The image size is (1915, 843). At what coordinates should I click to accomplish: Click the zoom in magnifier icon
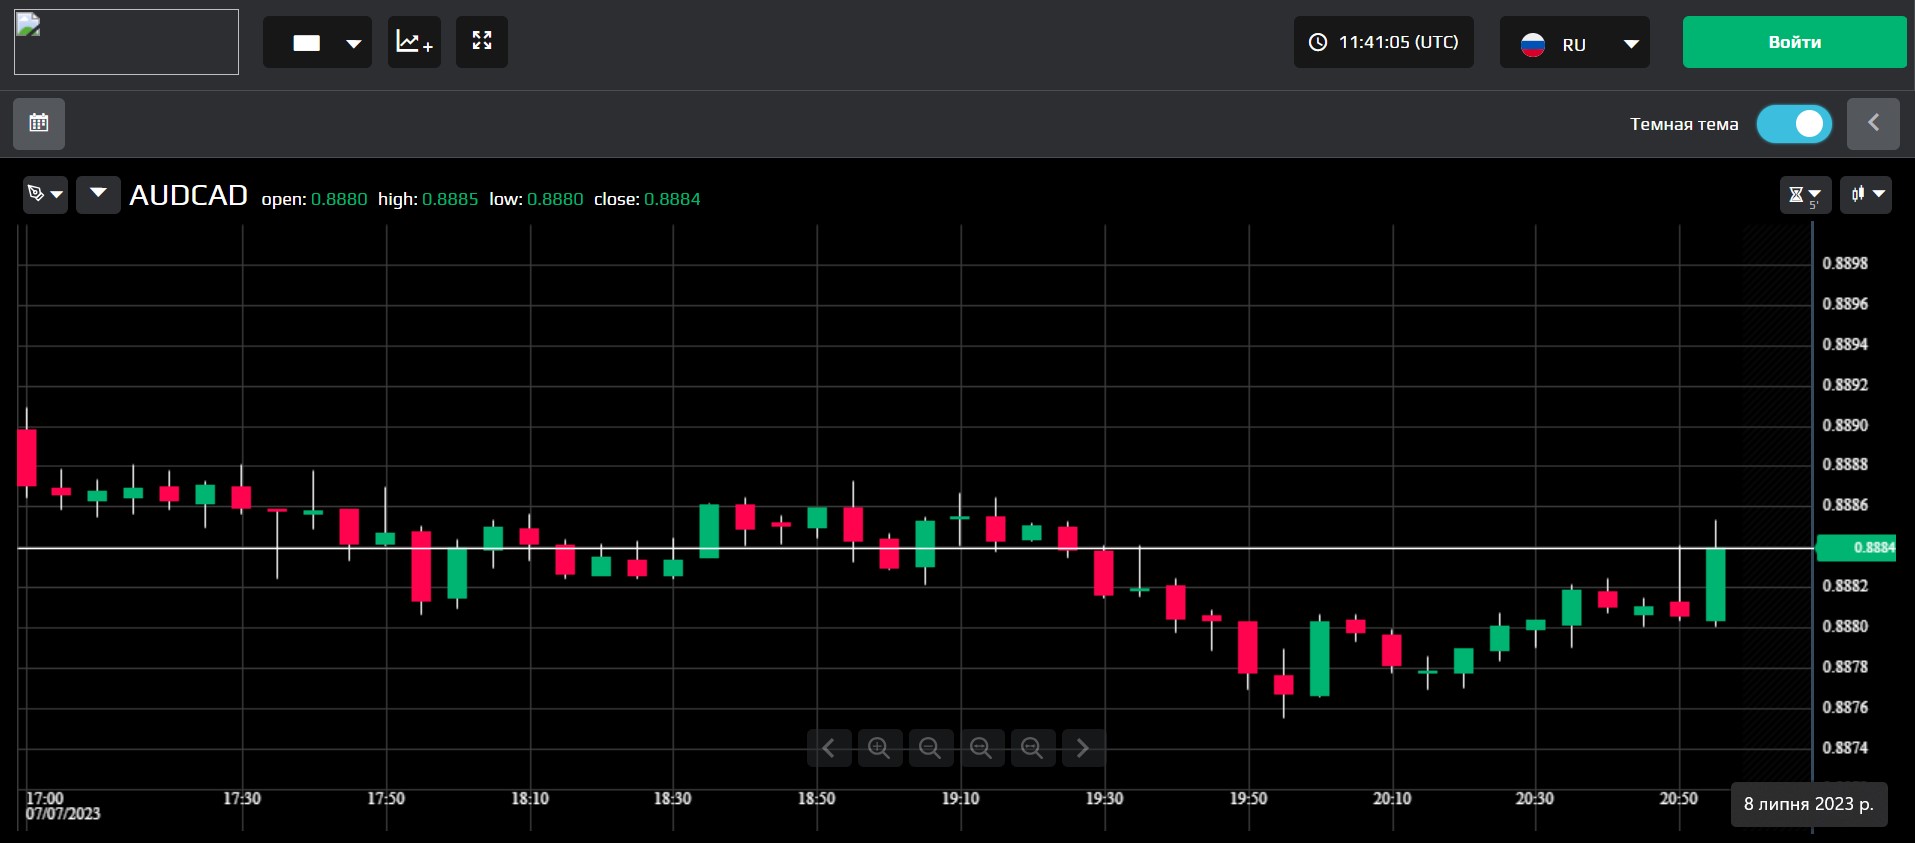point(879,748)
